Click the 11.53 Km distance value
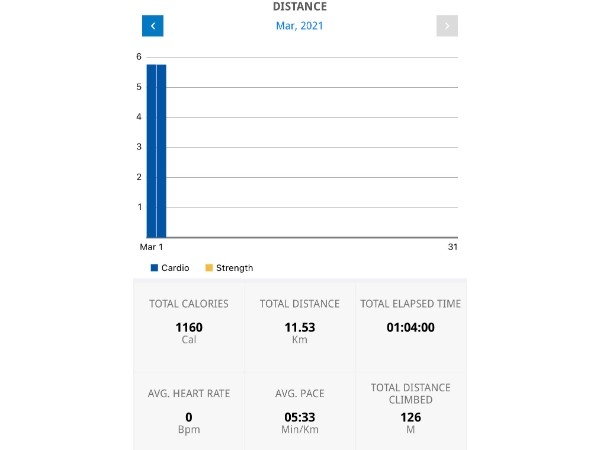 (x=300, y=327)
